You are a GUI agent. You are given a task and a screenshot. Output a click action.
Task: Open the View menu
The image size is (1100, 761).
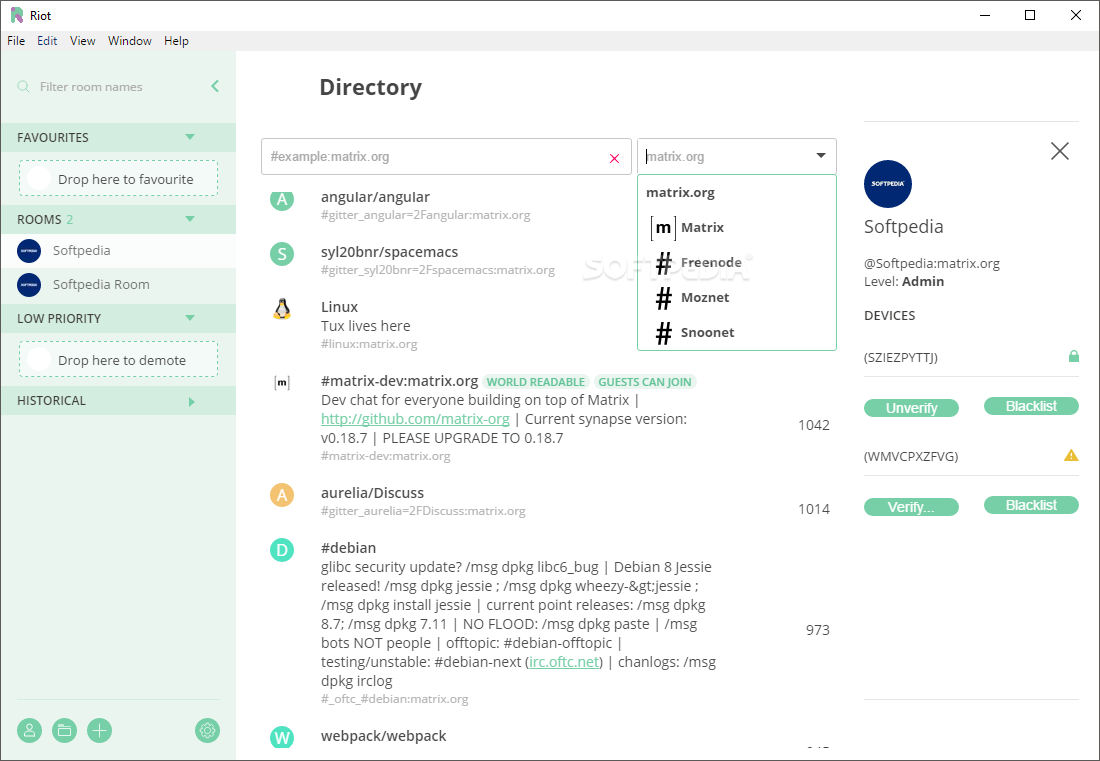point(83,41)
